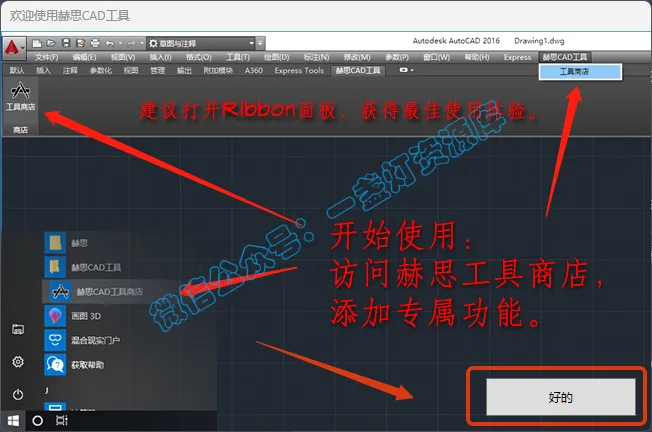Switch to the A360 ribbon tab
The width and height of the screenshot is (652, 432).
point(254,70)
